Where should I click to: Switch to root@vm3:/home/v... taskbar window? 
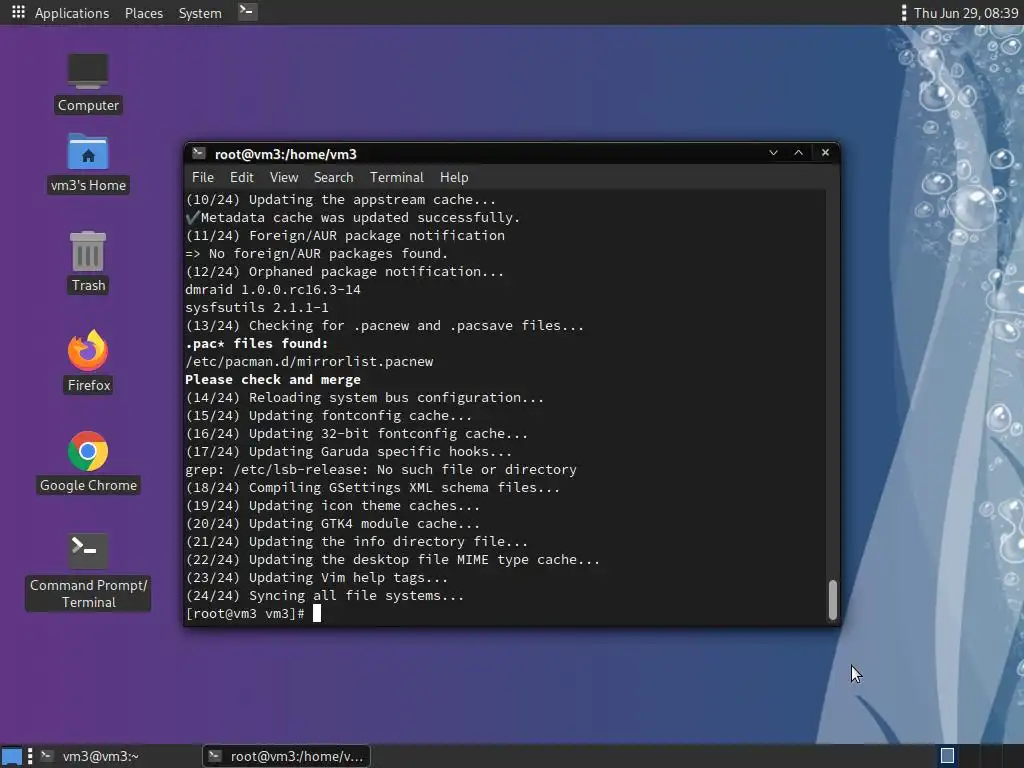[286, 756]
